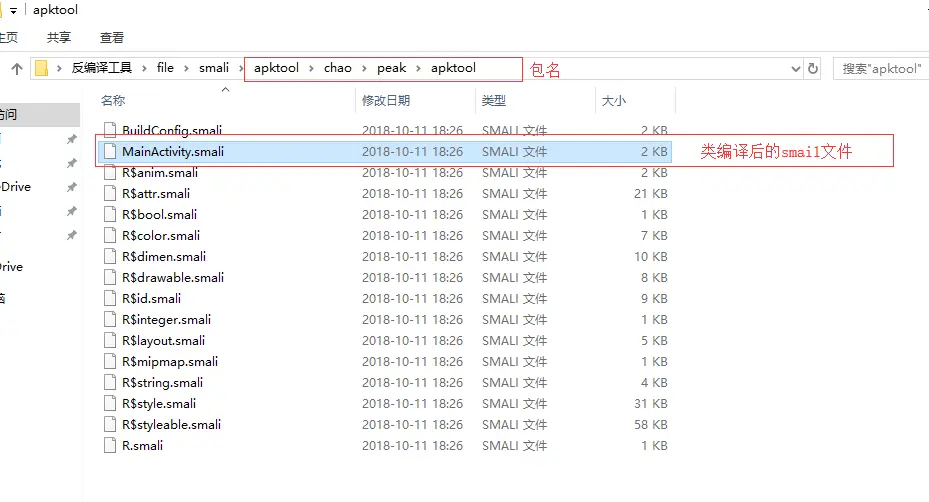The height and width of the screenshot is (502, 929).
Task: Select R$dimen.smali file
Action: [x=164, y=257]
